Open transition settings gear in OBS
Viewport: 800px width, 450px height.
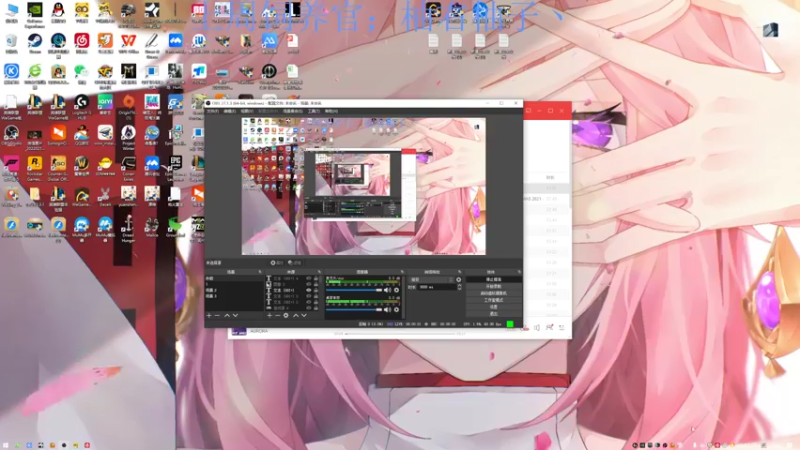click(x=458, y=280)
